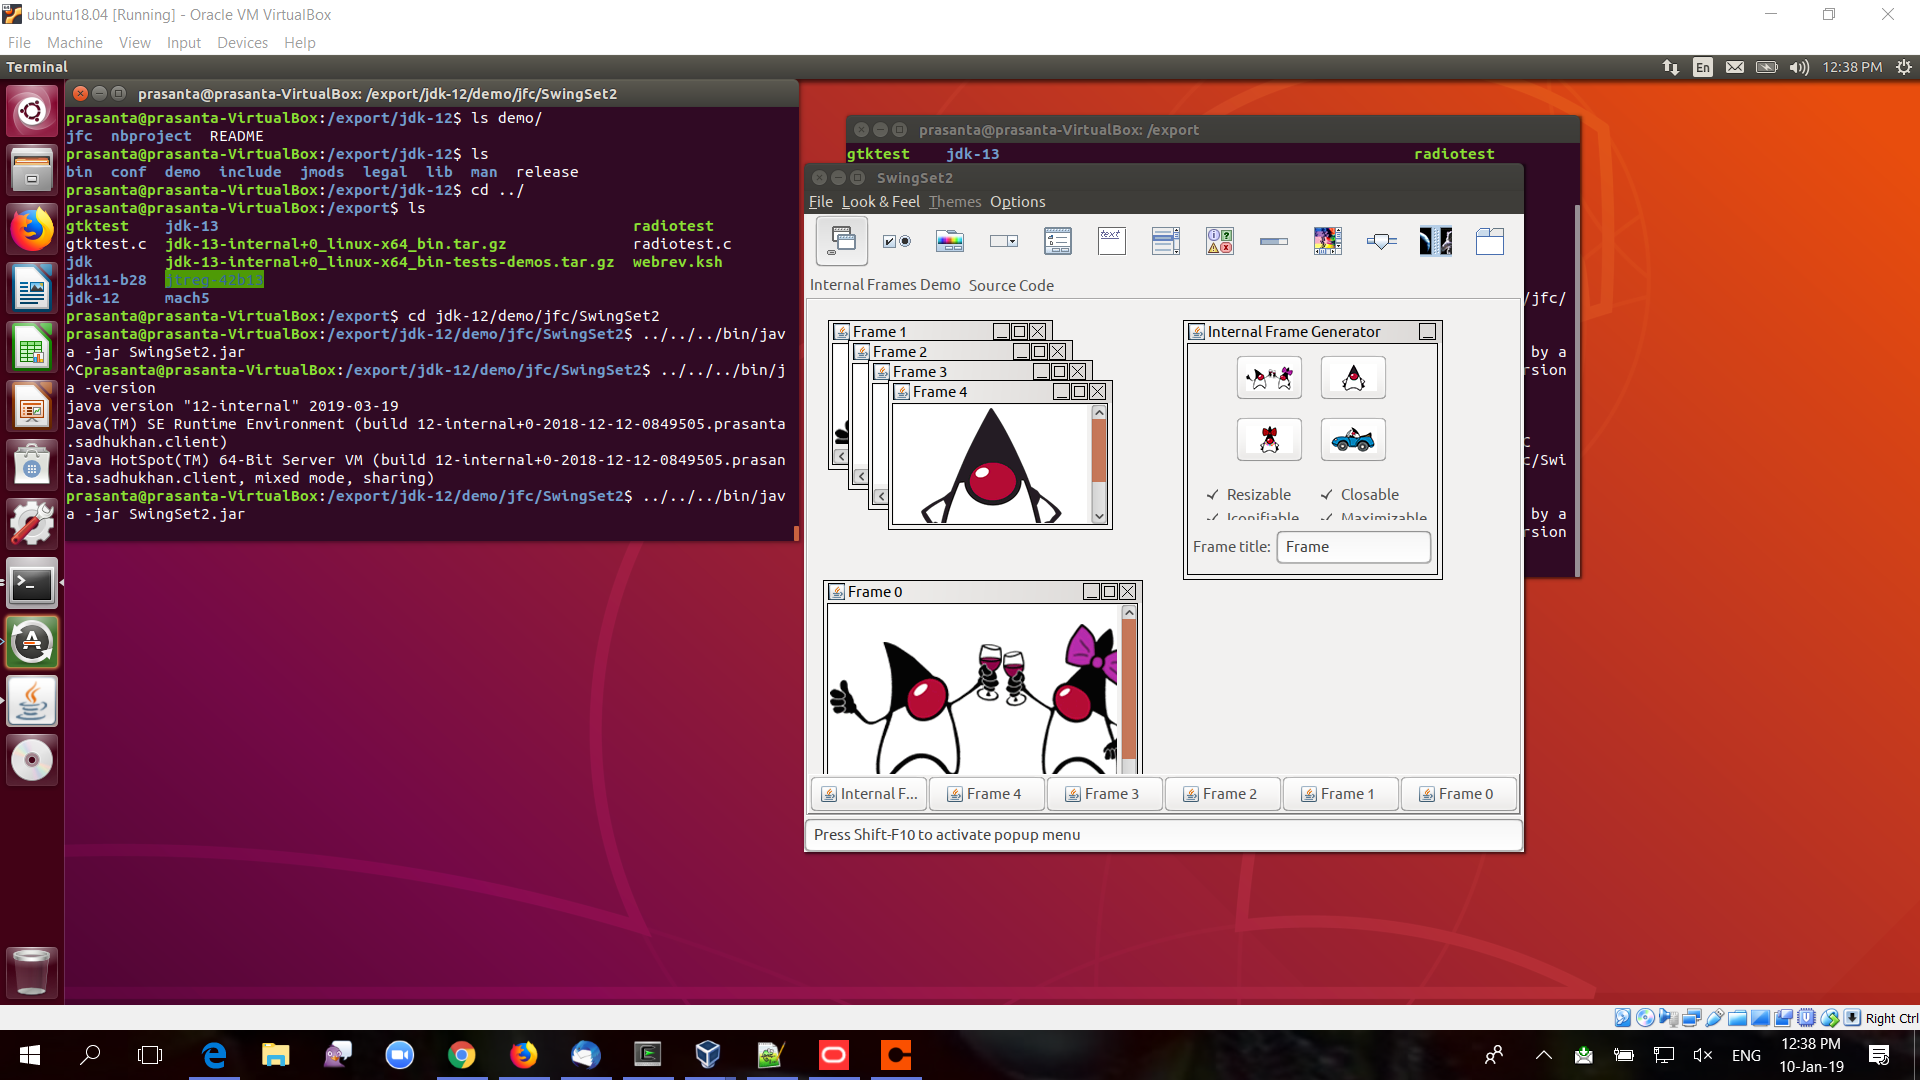Open the color chooser demo icon
The width and height of the screenshot is (1920, 1080).
pyautogui.click(x=949, y=241)
